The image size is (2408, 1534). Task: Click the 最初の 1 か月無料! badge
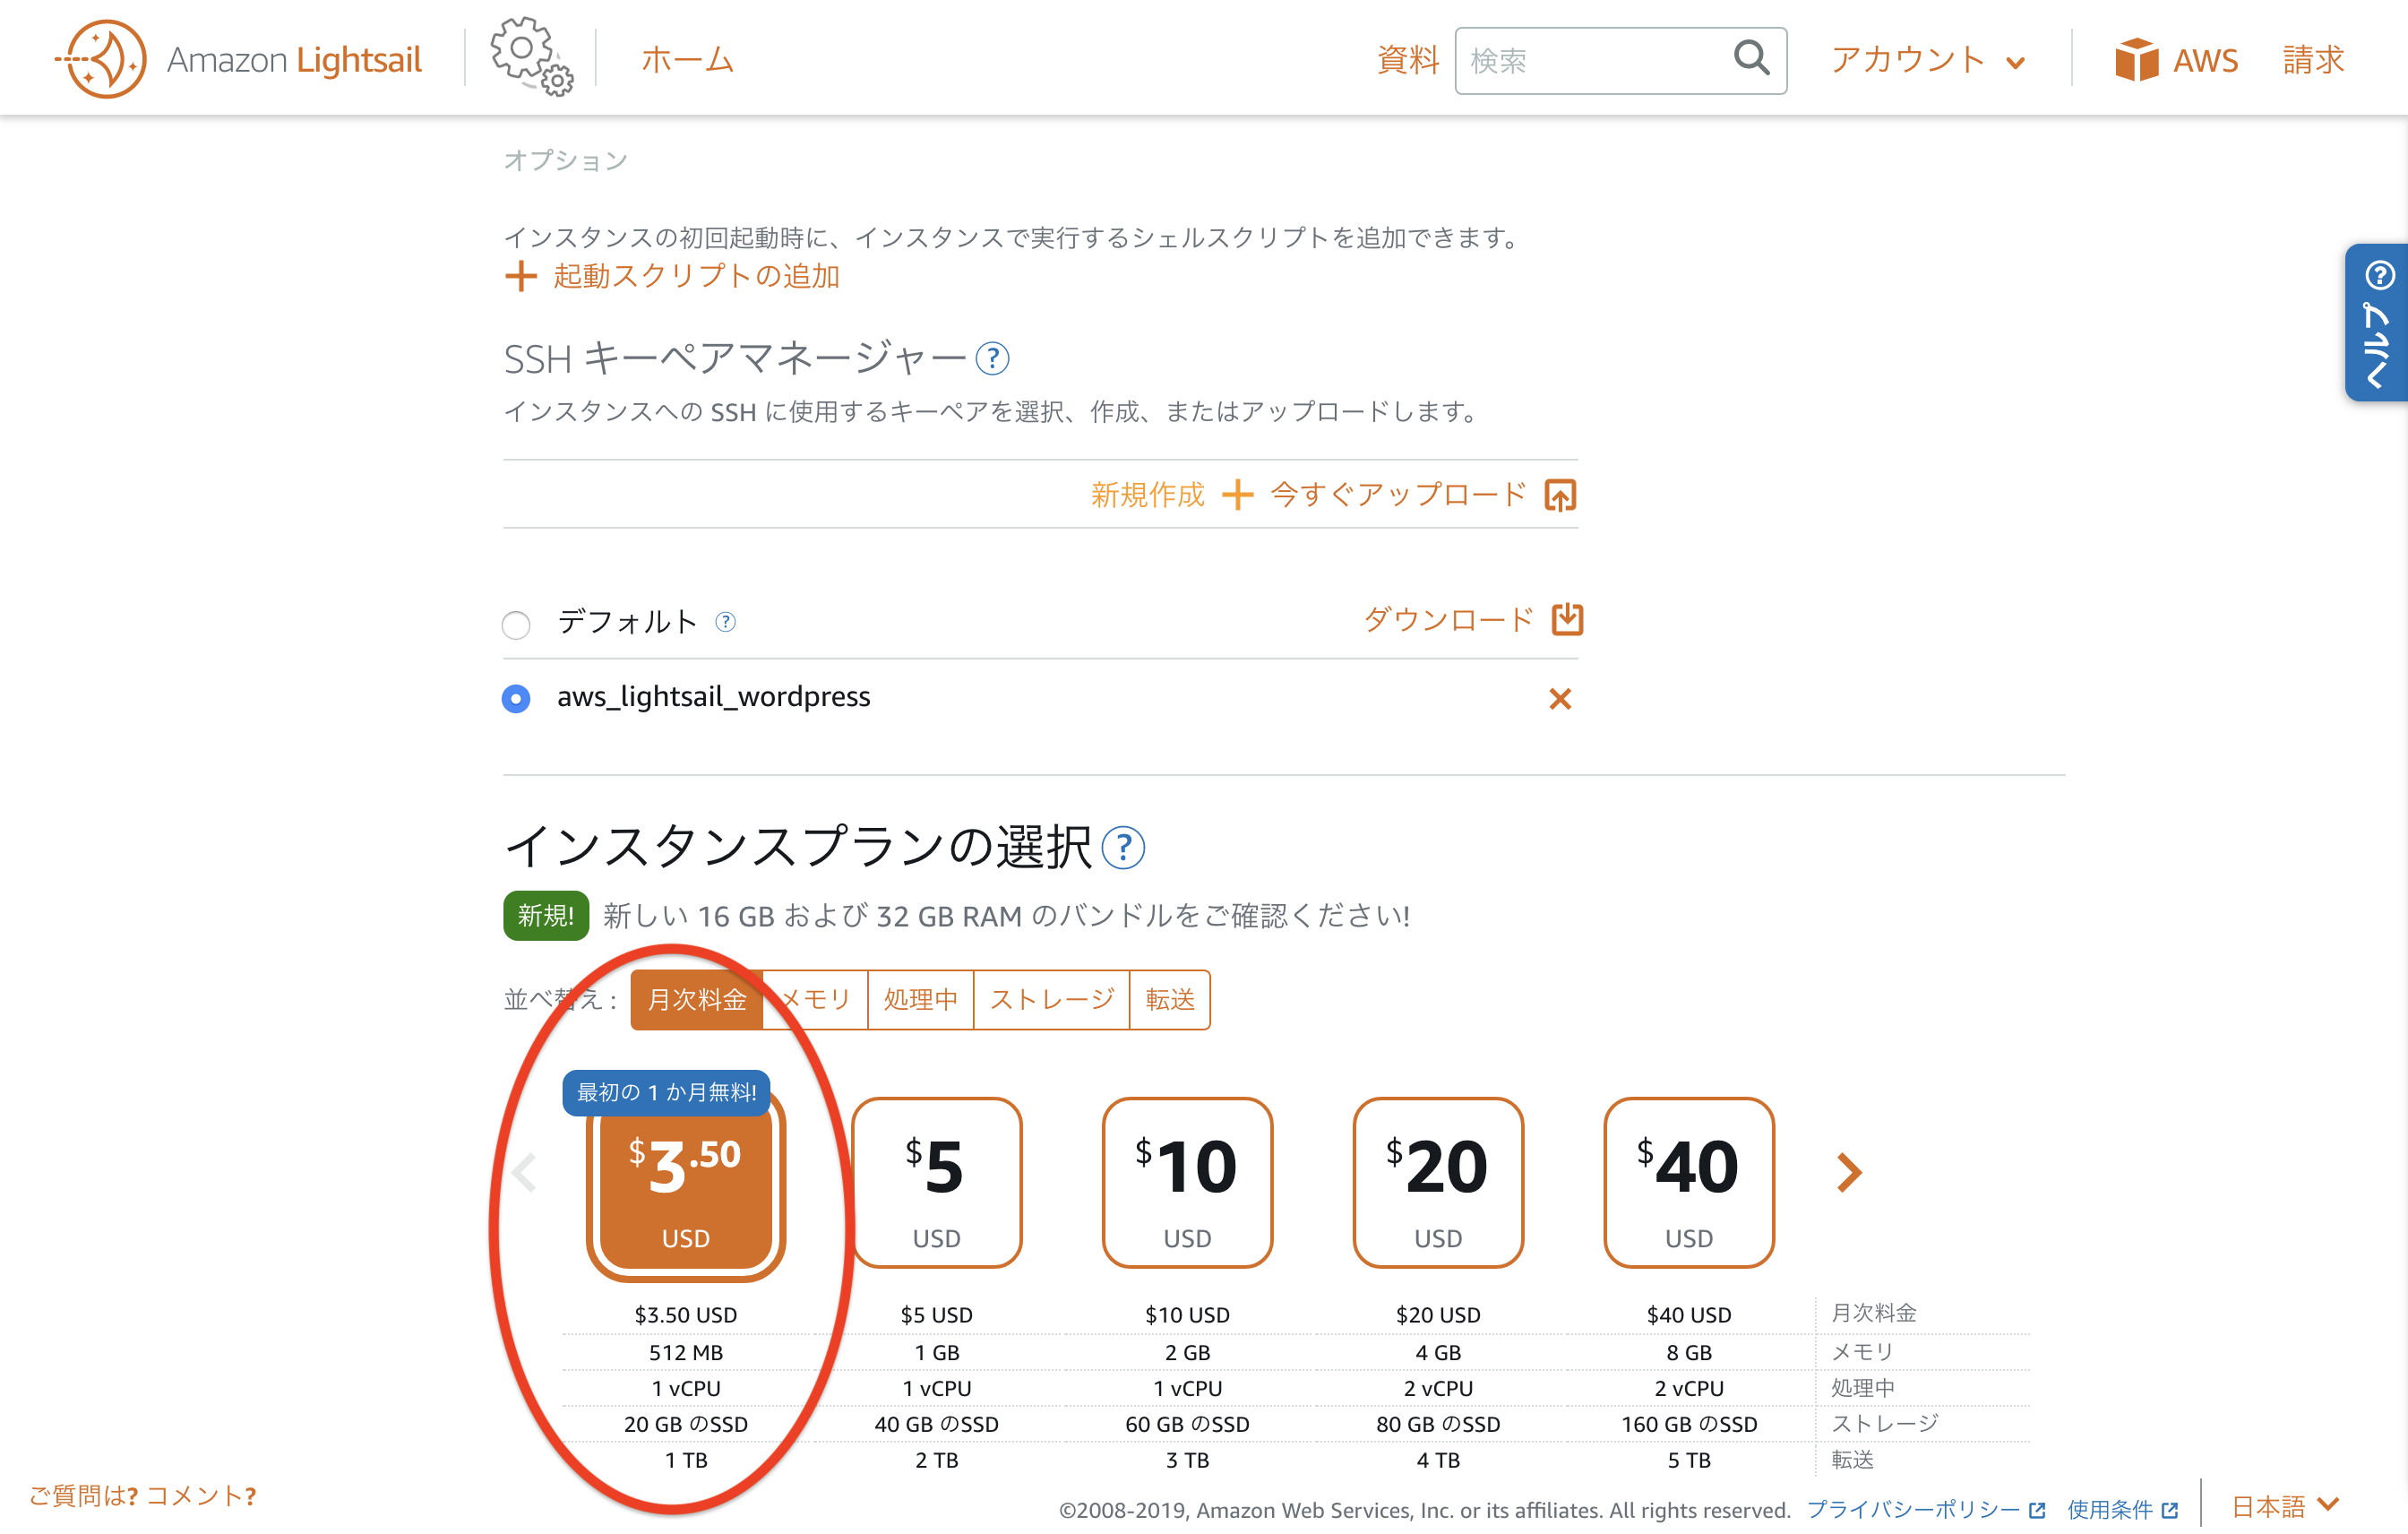pyautogui.click(x=667, y=1092)
